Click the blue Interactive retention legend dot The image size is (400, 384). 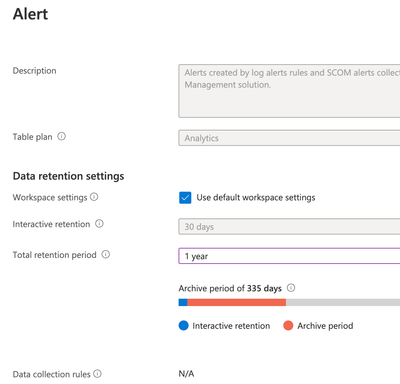tap(184, 325)
